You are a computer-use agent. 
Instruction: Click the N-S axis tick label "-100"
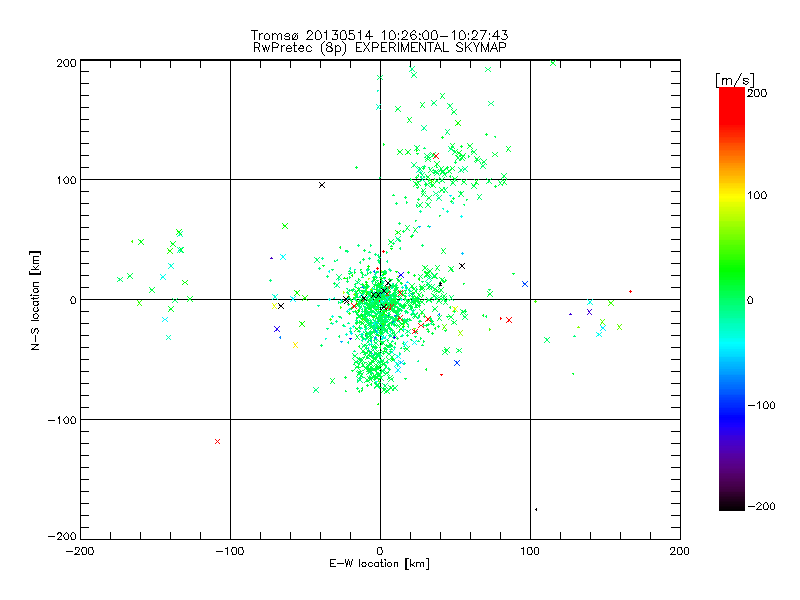(x=62, y=420)
